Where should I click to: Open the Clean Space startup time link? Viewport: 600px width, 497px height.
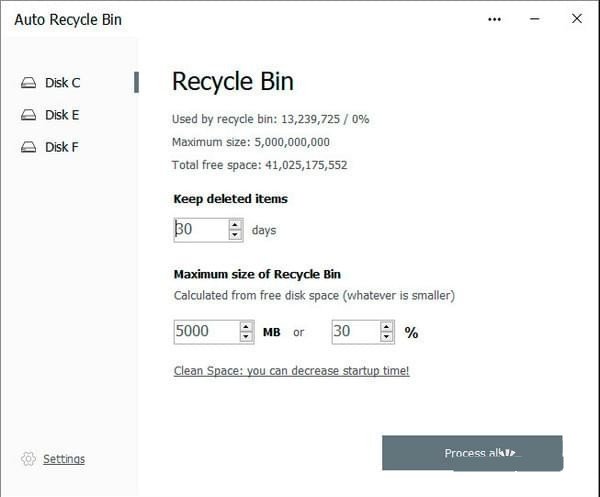(291, 371)
